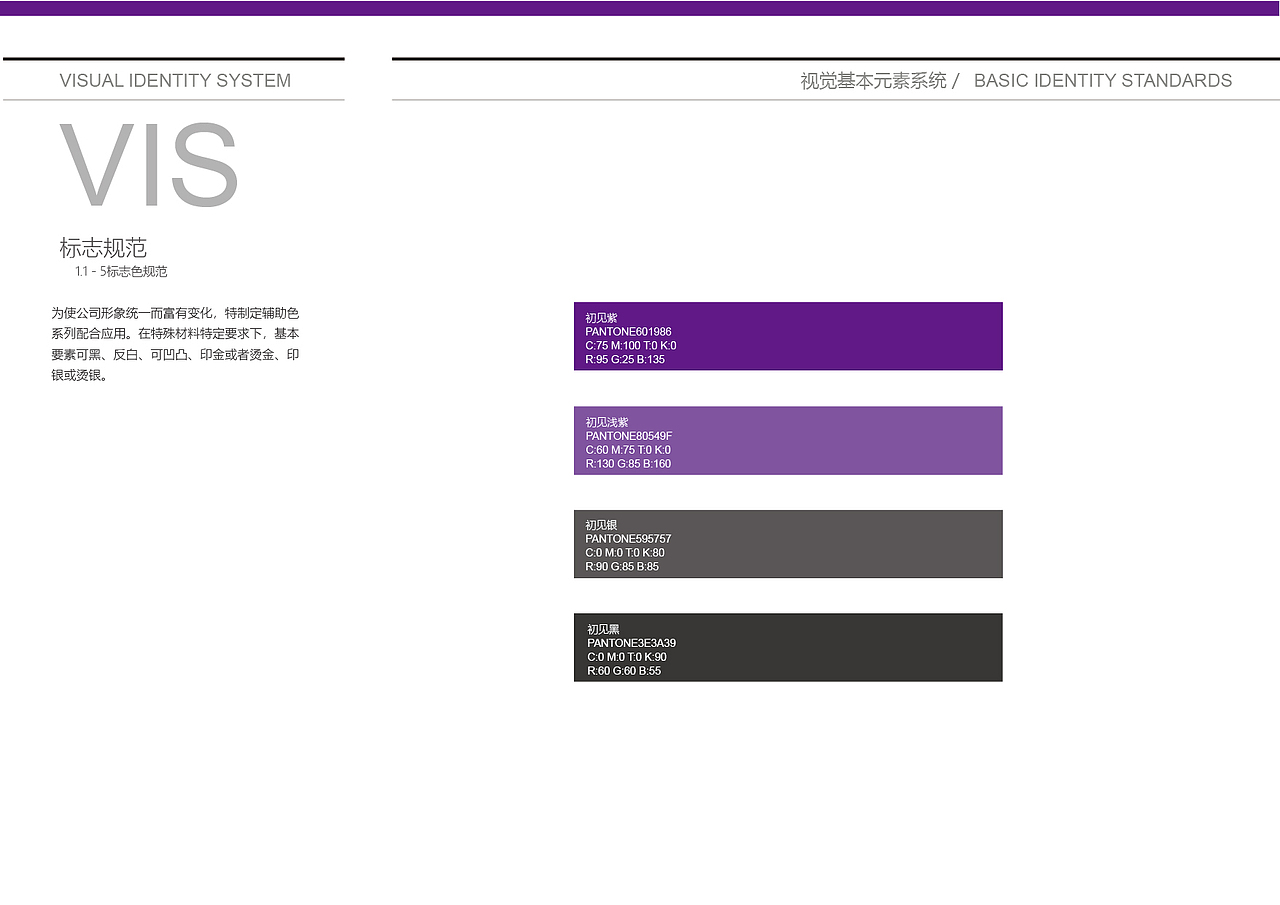Click the C:0 M:0 T:0 K:80 value
The height and width of the screenshot is (905, 1280).
click(x=626, y=553)
